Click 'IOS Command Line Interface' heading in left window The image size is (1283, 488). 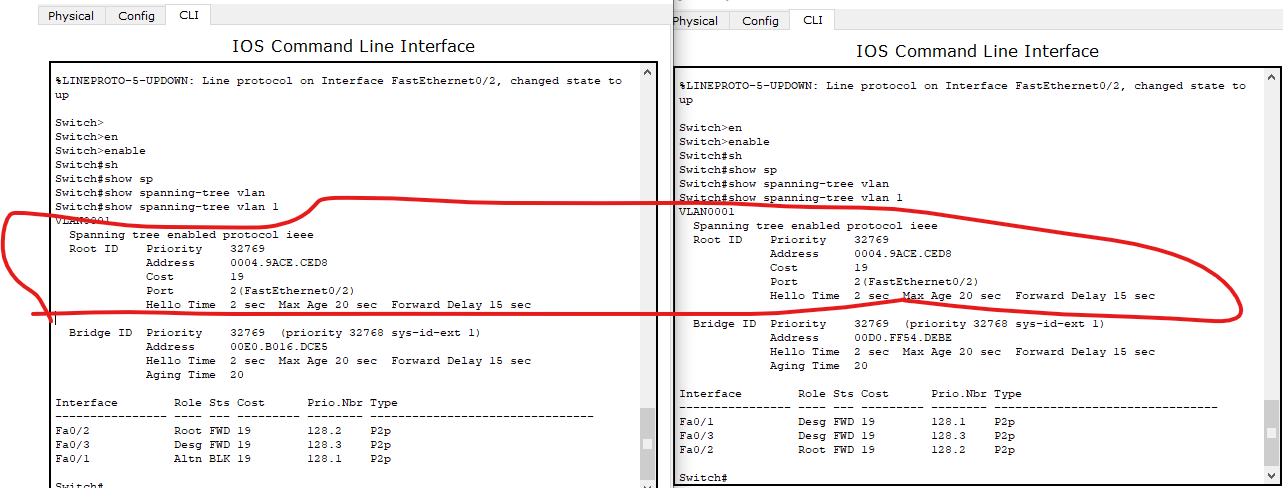[354, 46]
